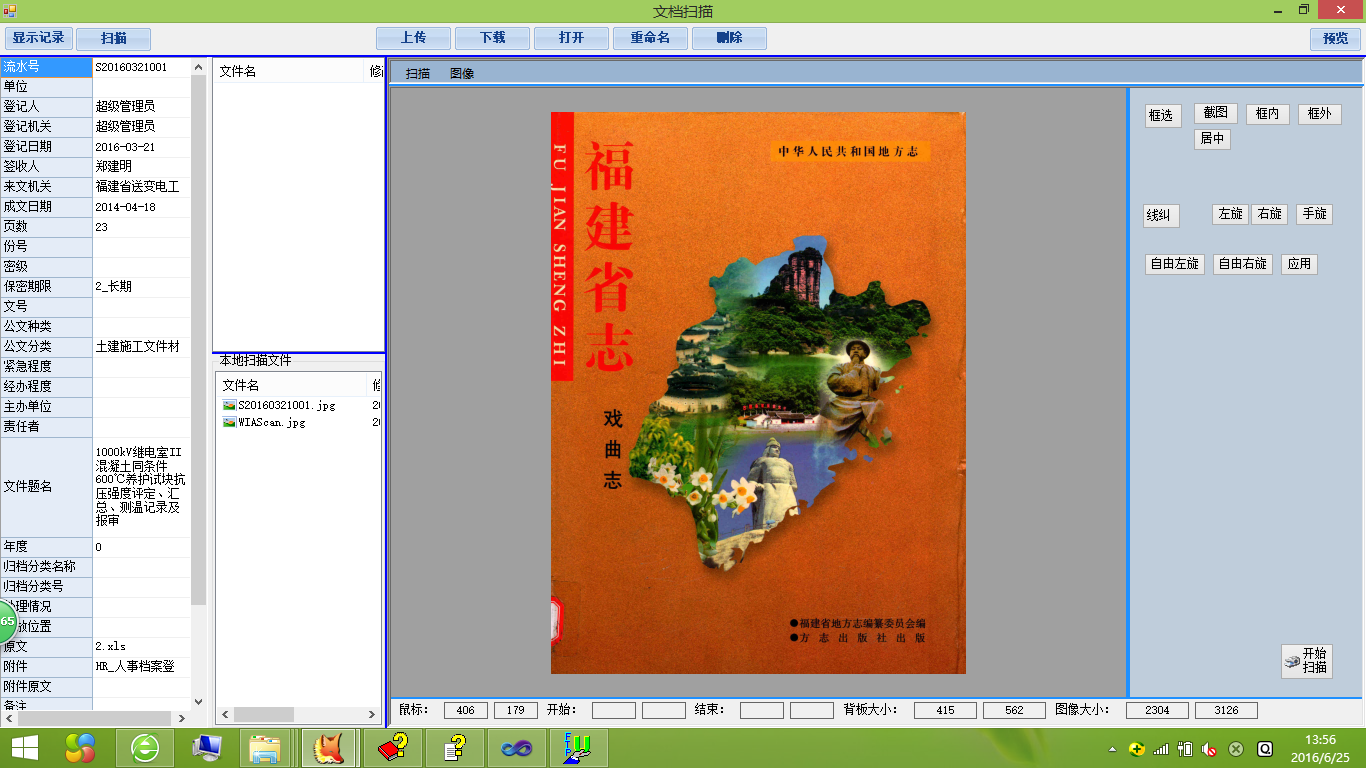Click the 登记人 value 超级管理员
Image resolution: width=1366 pixels, height=768 pixels.
(x=141, y=107)
